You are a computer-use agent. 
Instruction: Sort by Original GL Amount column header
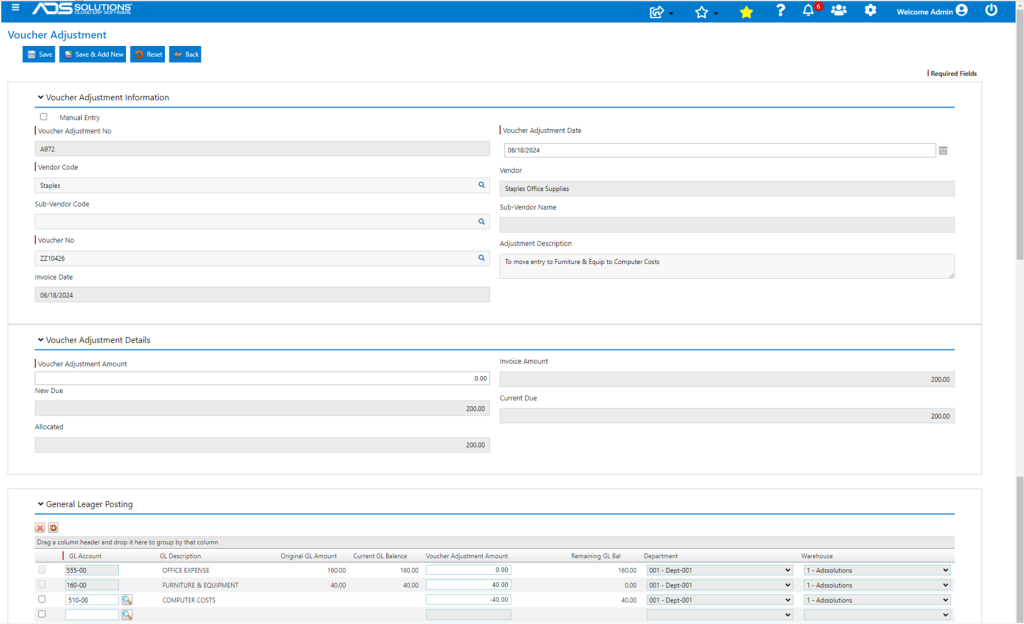(308, 556)
